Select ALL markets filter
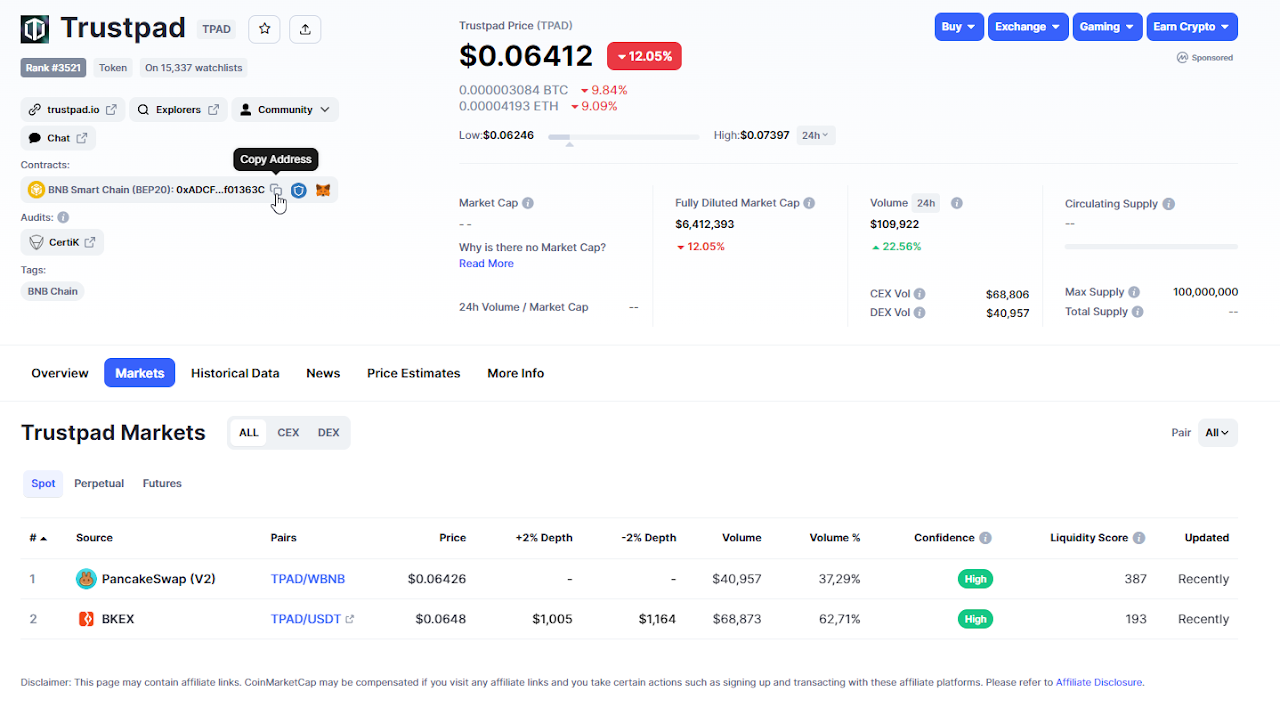Viewport: 1280px width, 716px height. pos(249,433)
